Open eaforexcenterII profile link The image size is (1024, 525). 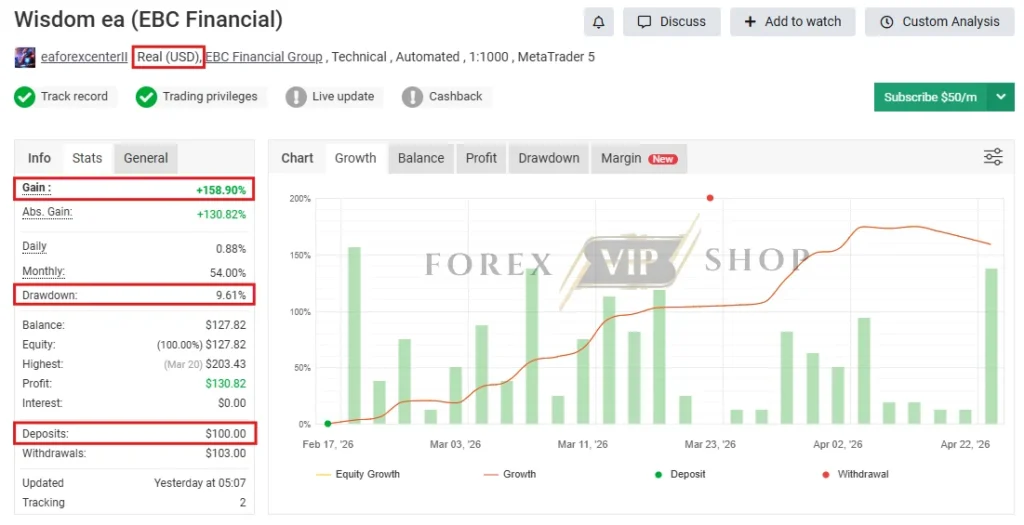84,57
